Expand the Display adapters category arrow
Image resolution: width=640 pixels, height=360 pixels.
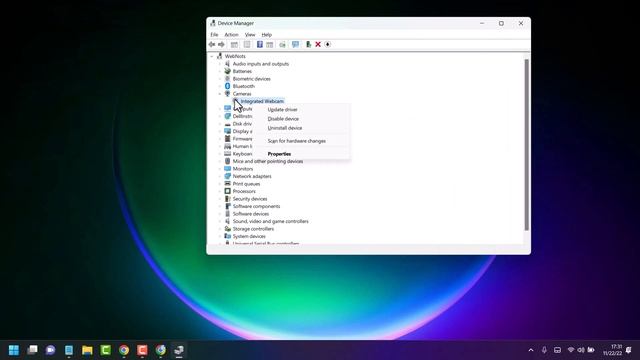click(220, 131)
